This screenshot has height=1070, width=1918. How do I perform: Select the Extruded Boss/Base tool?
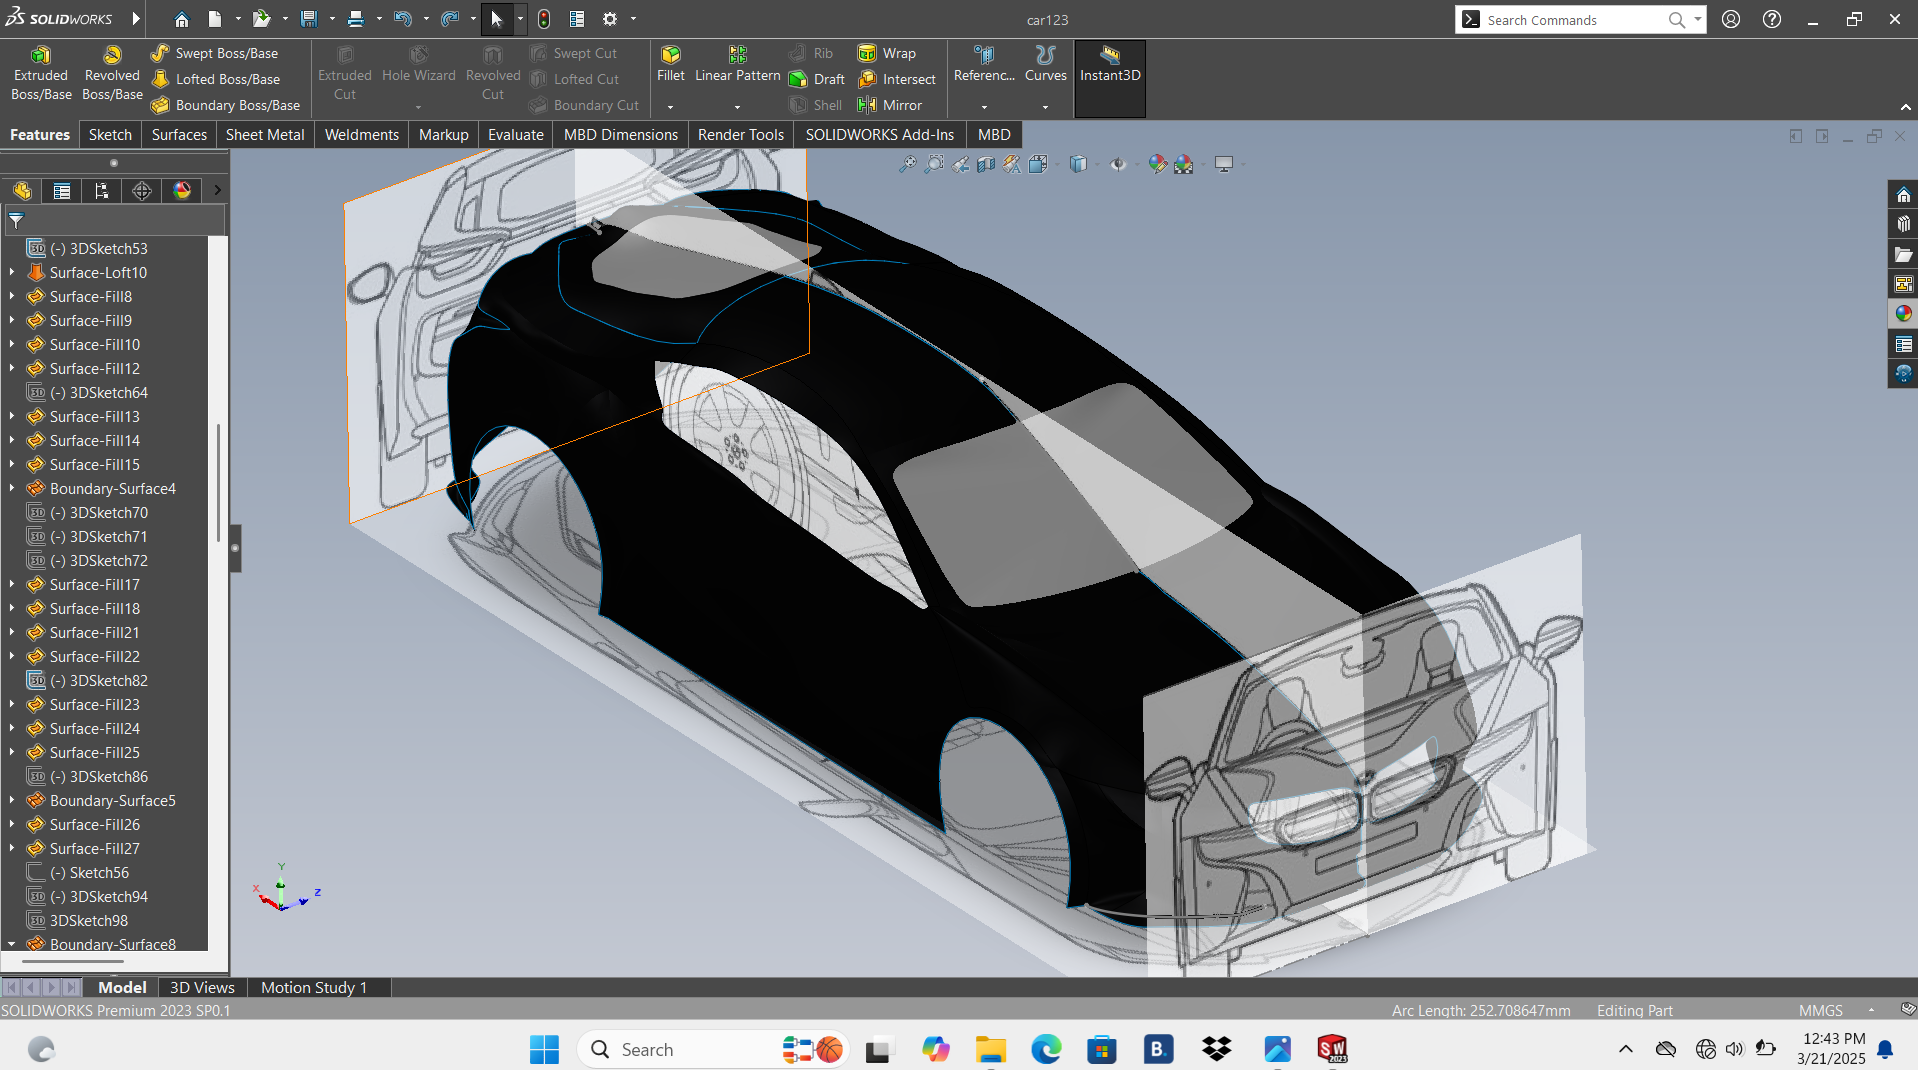(40, 71)
